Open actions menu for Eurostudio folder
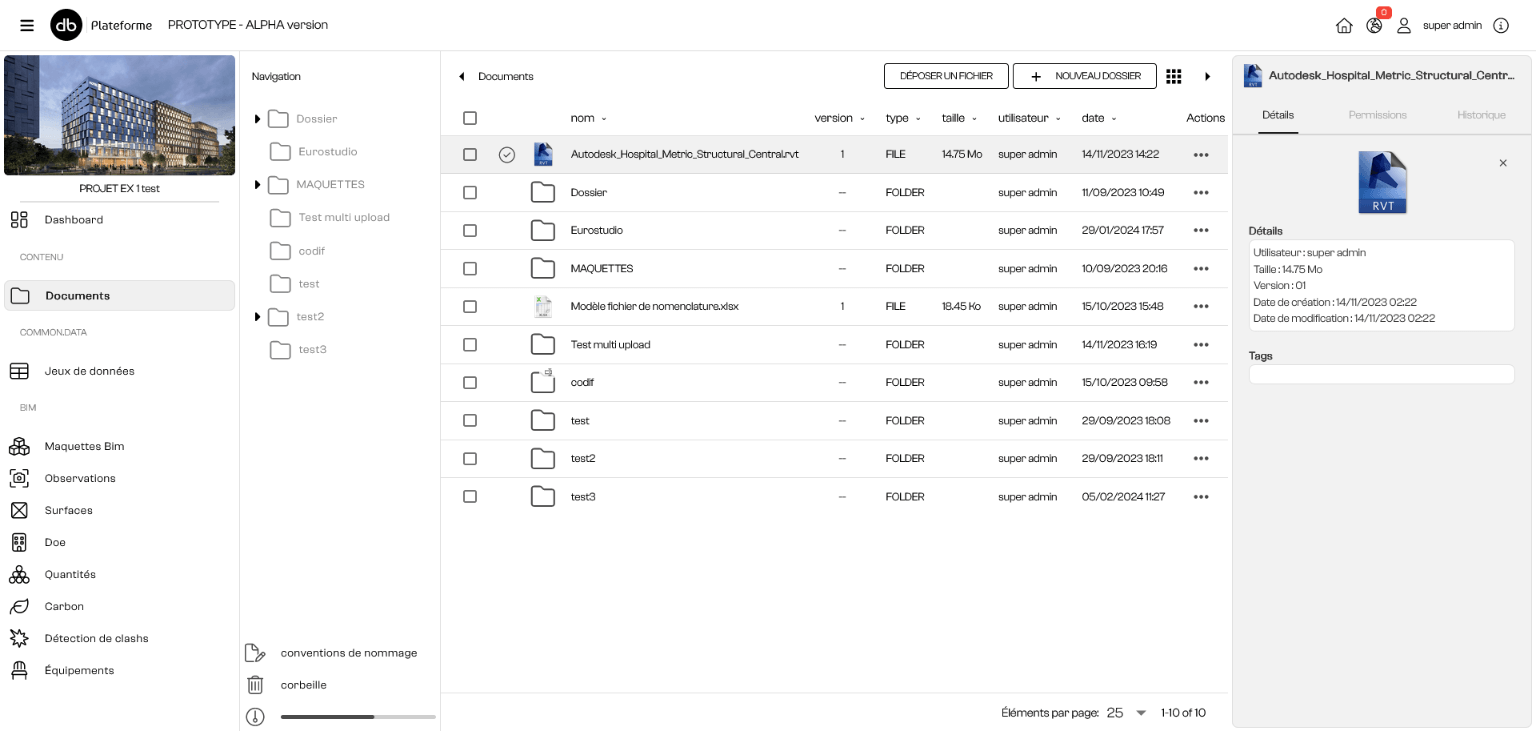1536x731 pixels. 1201,231
